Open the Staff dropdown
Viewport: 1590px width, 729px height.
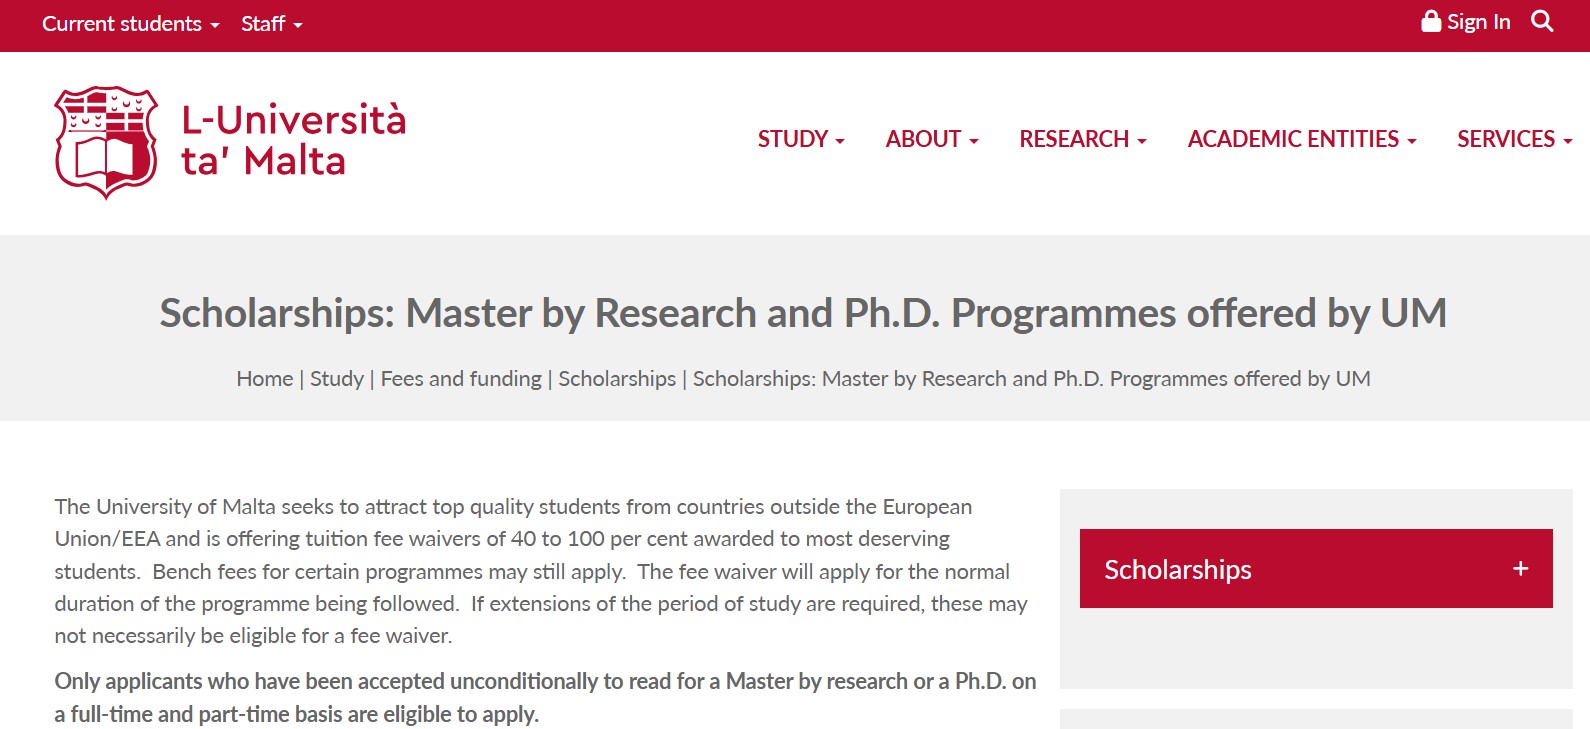click(271, 23)
